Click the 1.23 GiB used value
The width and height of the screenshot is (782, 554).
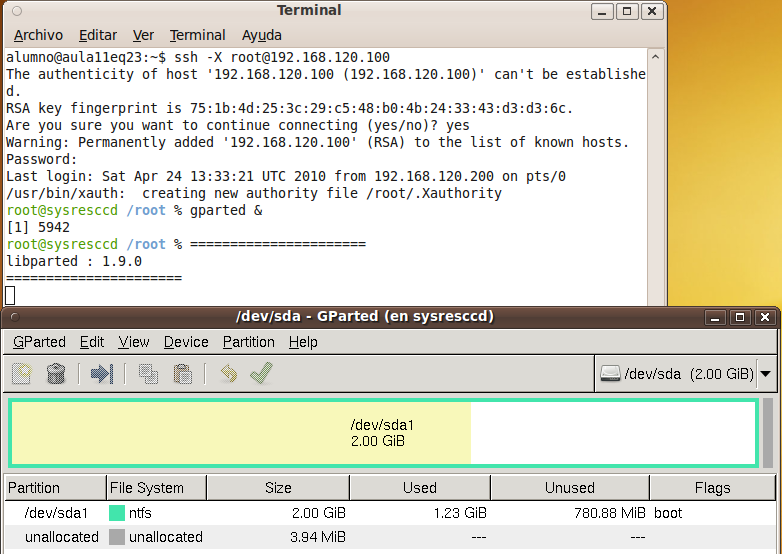[460, 513]
